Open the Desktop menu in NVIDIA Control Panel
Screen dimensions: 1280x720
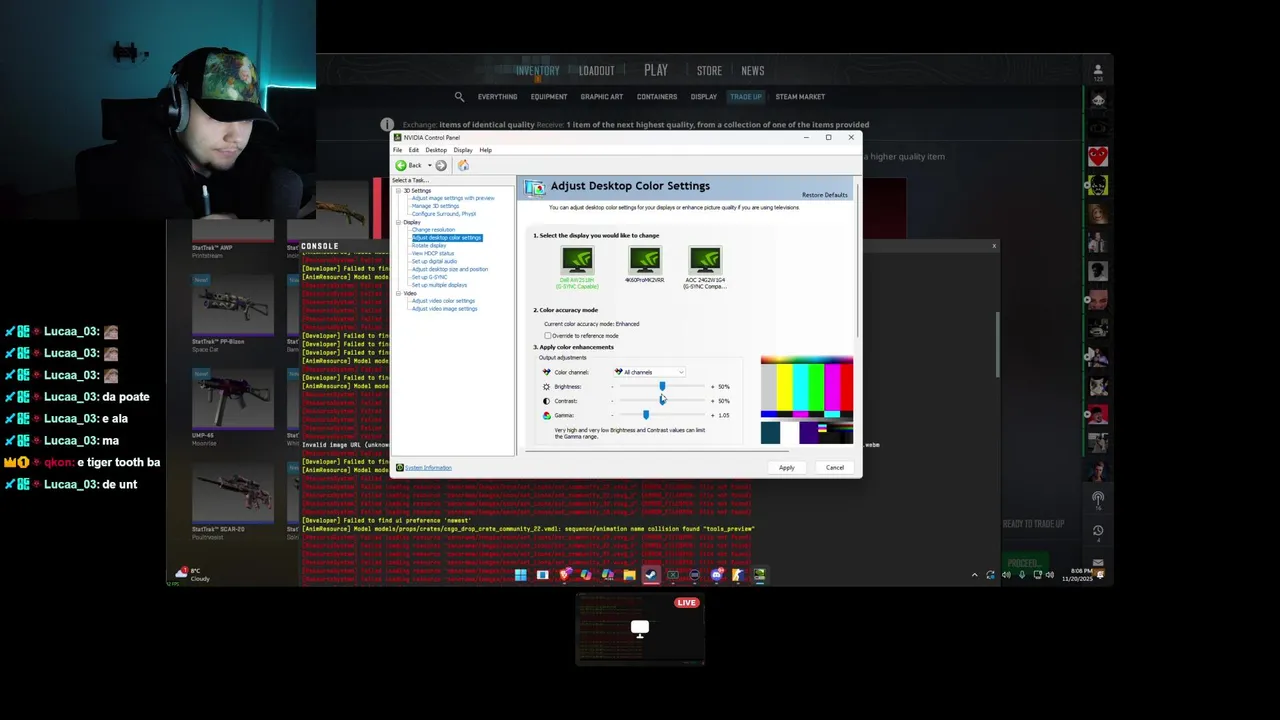coord(436,150)
